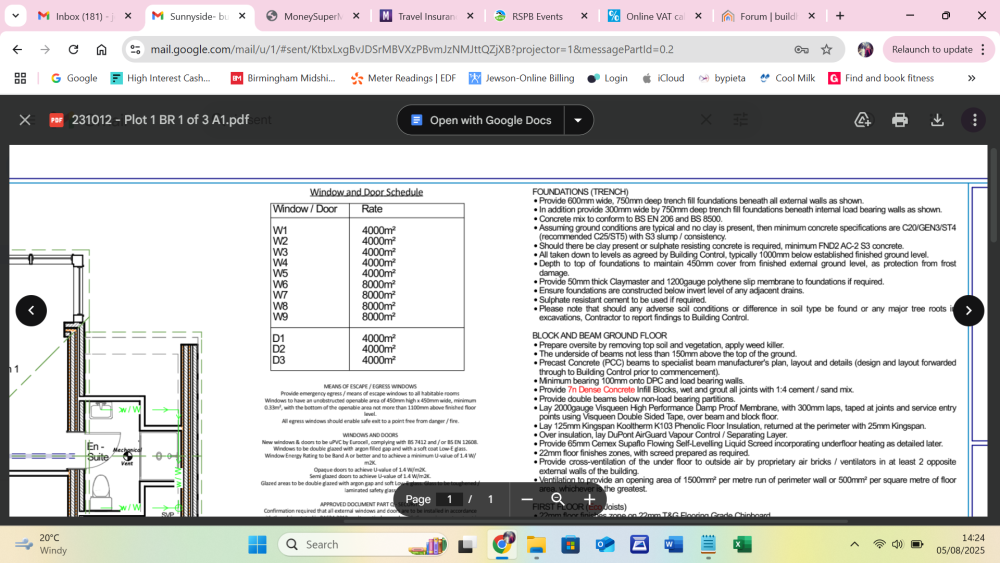Print the PDF document
The height and width of the screenshot is (563, 1000).
pyautogui.click(x=900, y=120)
